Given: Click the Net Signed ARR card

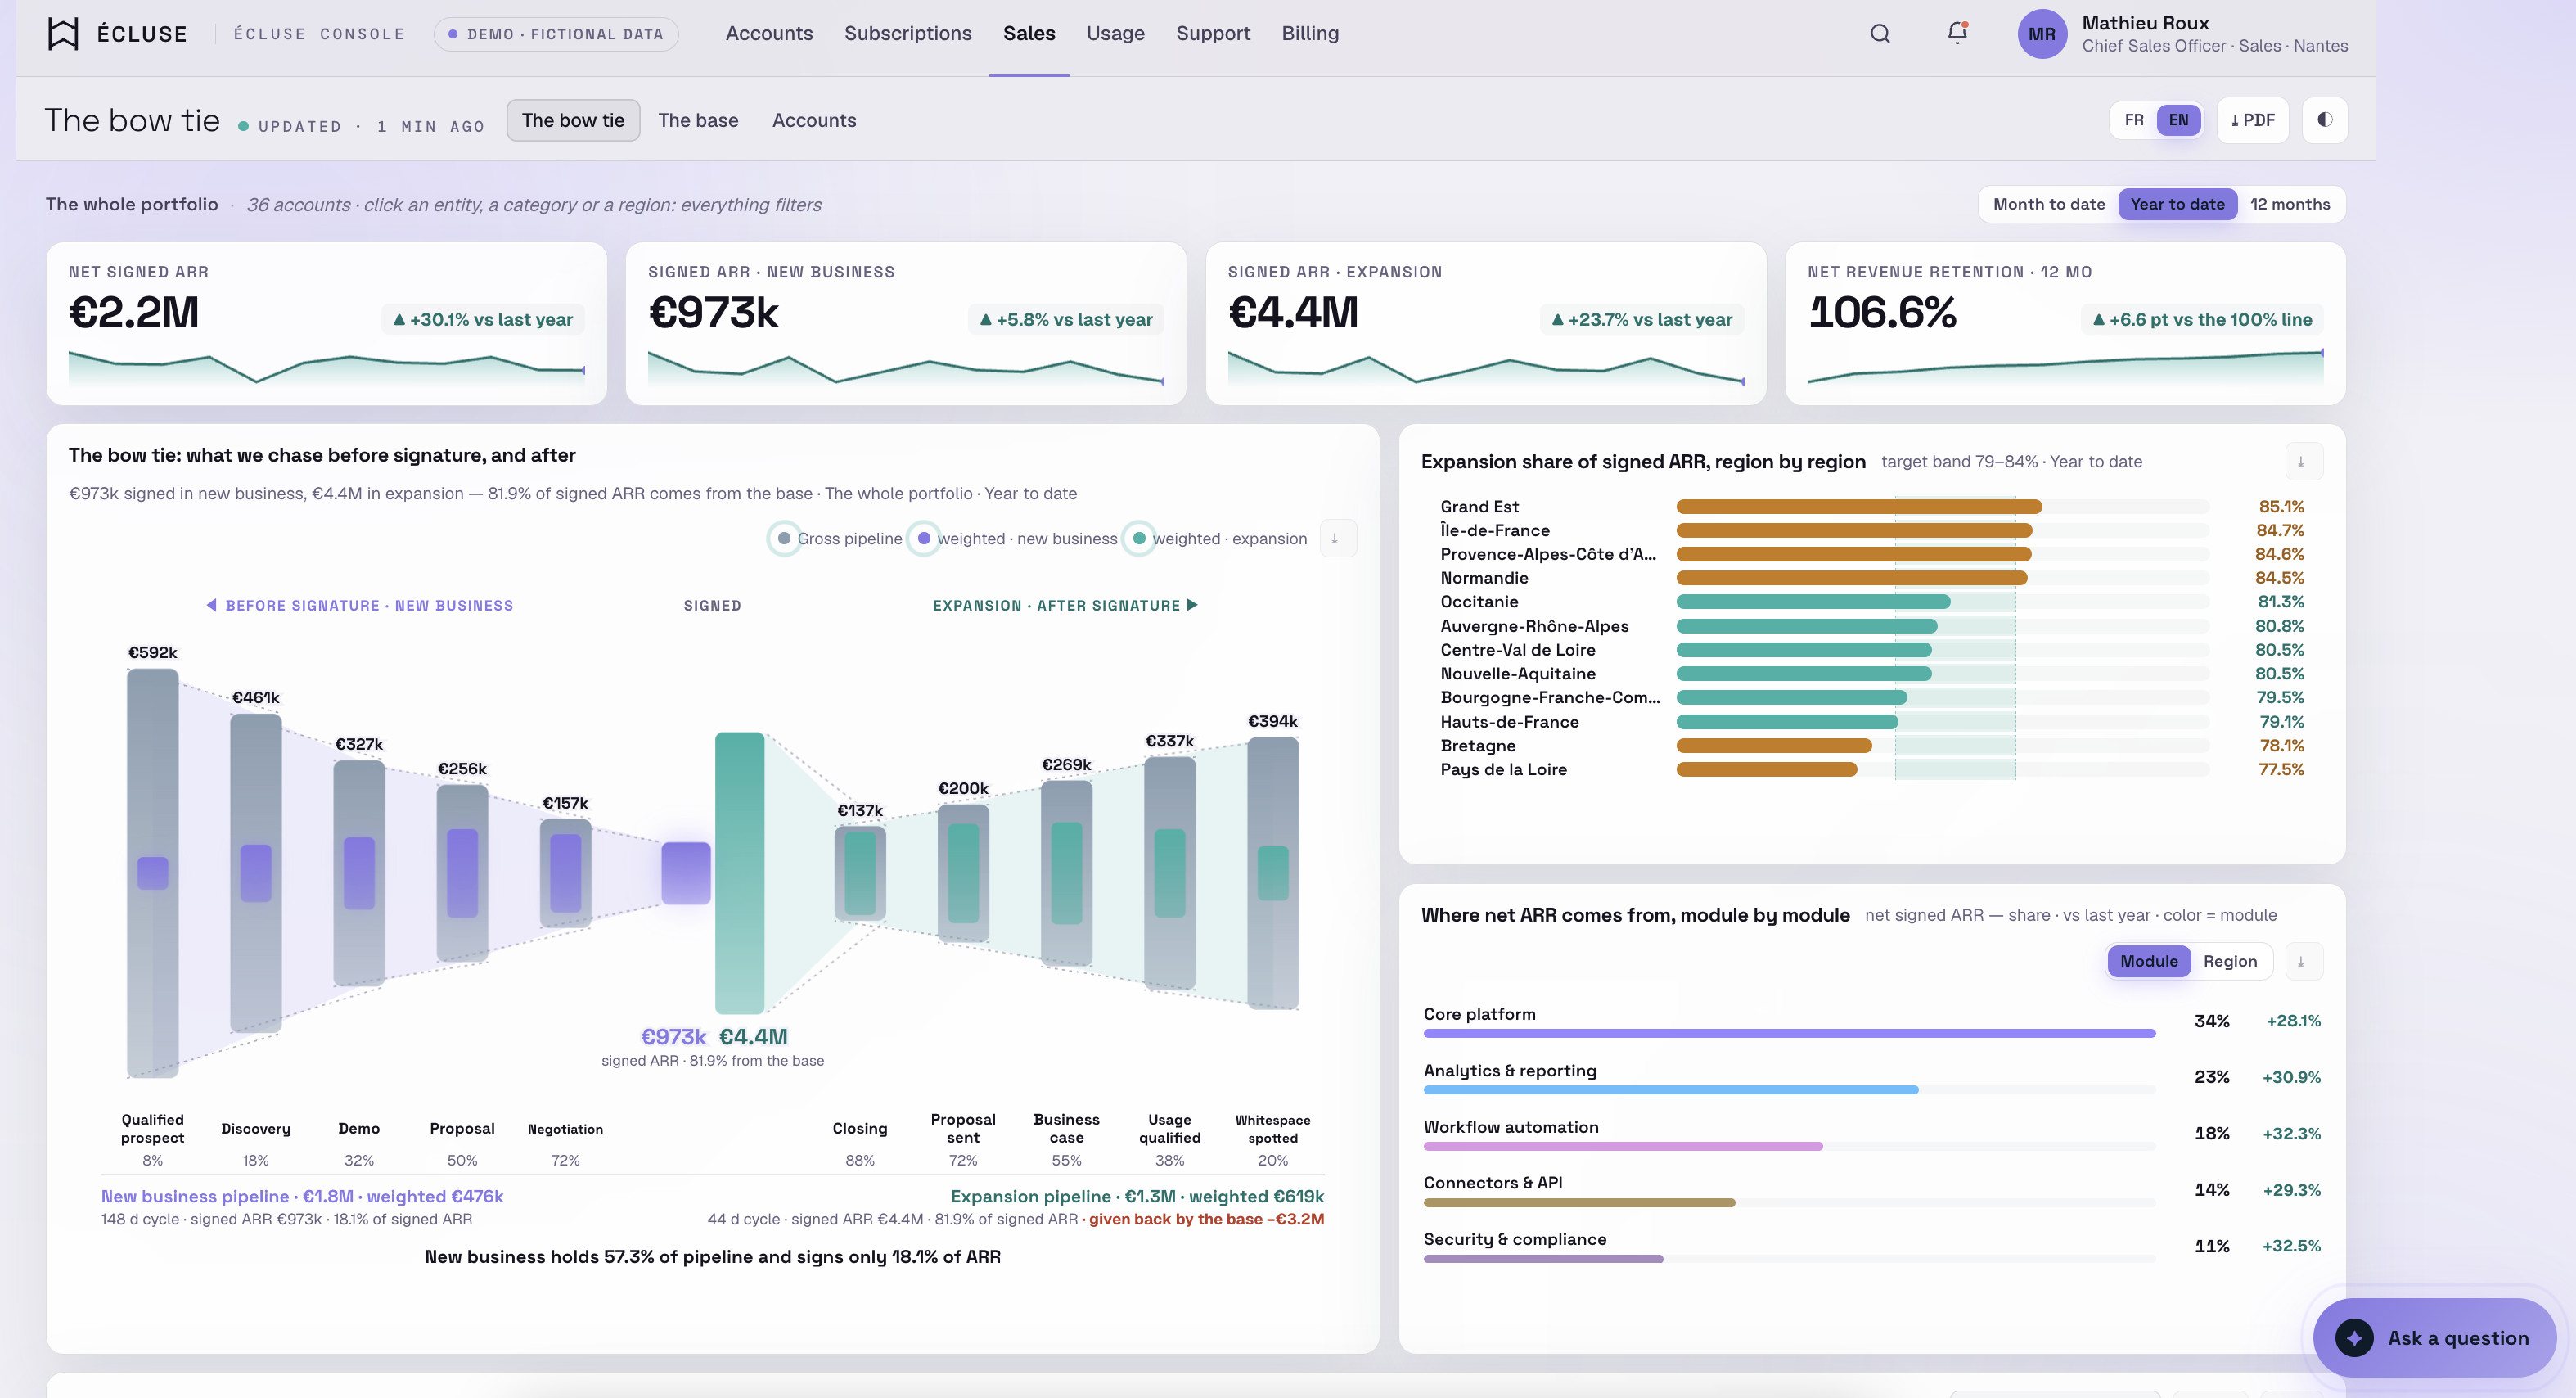Looking at the screenshot, I should pyautogui.click(x=326, y=324).
